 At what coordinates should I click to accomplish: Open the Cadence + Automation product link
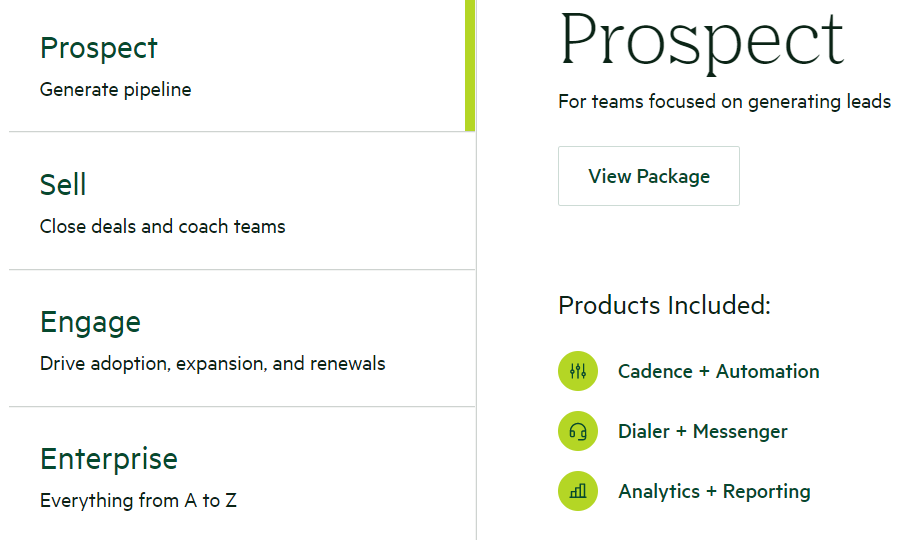(718, 371)
